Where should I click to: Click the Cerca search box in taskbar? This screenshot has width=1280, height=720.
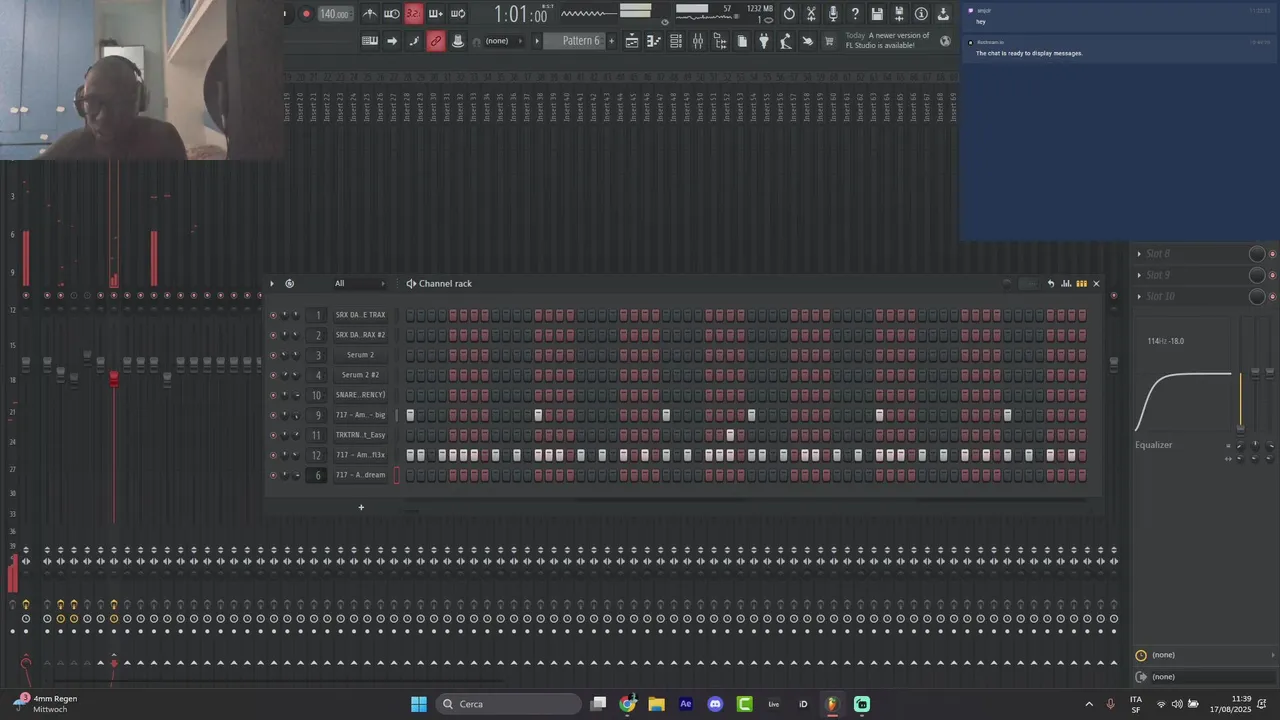pyautogui.click(x=509, y=704)
